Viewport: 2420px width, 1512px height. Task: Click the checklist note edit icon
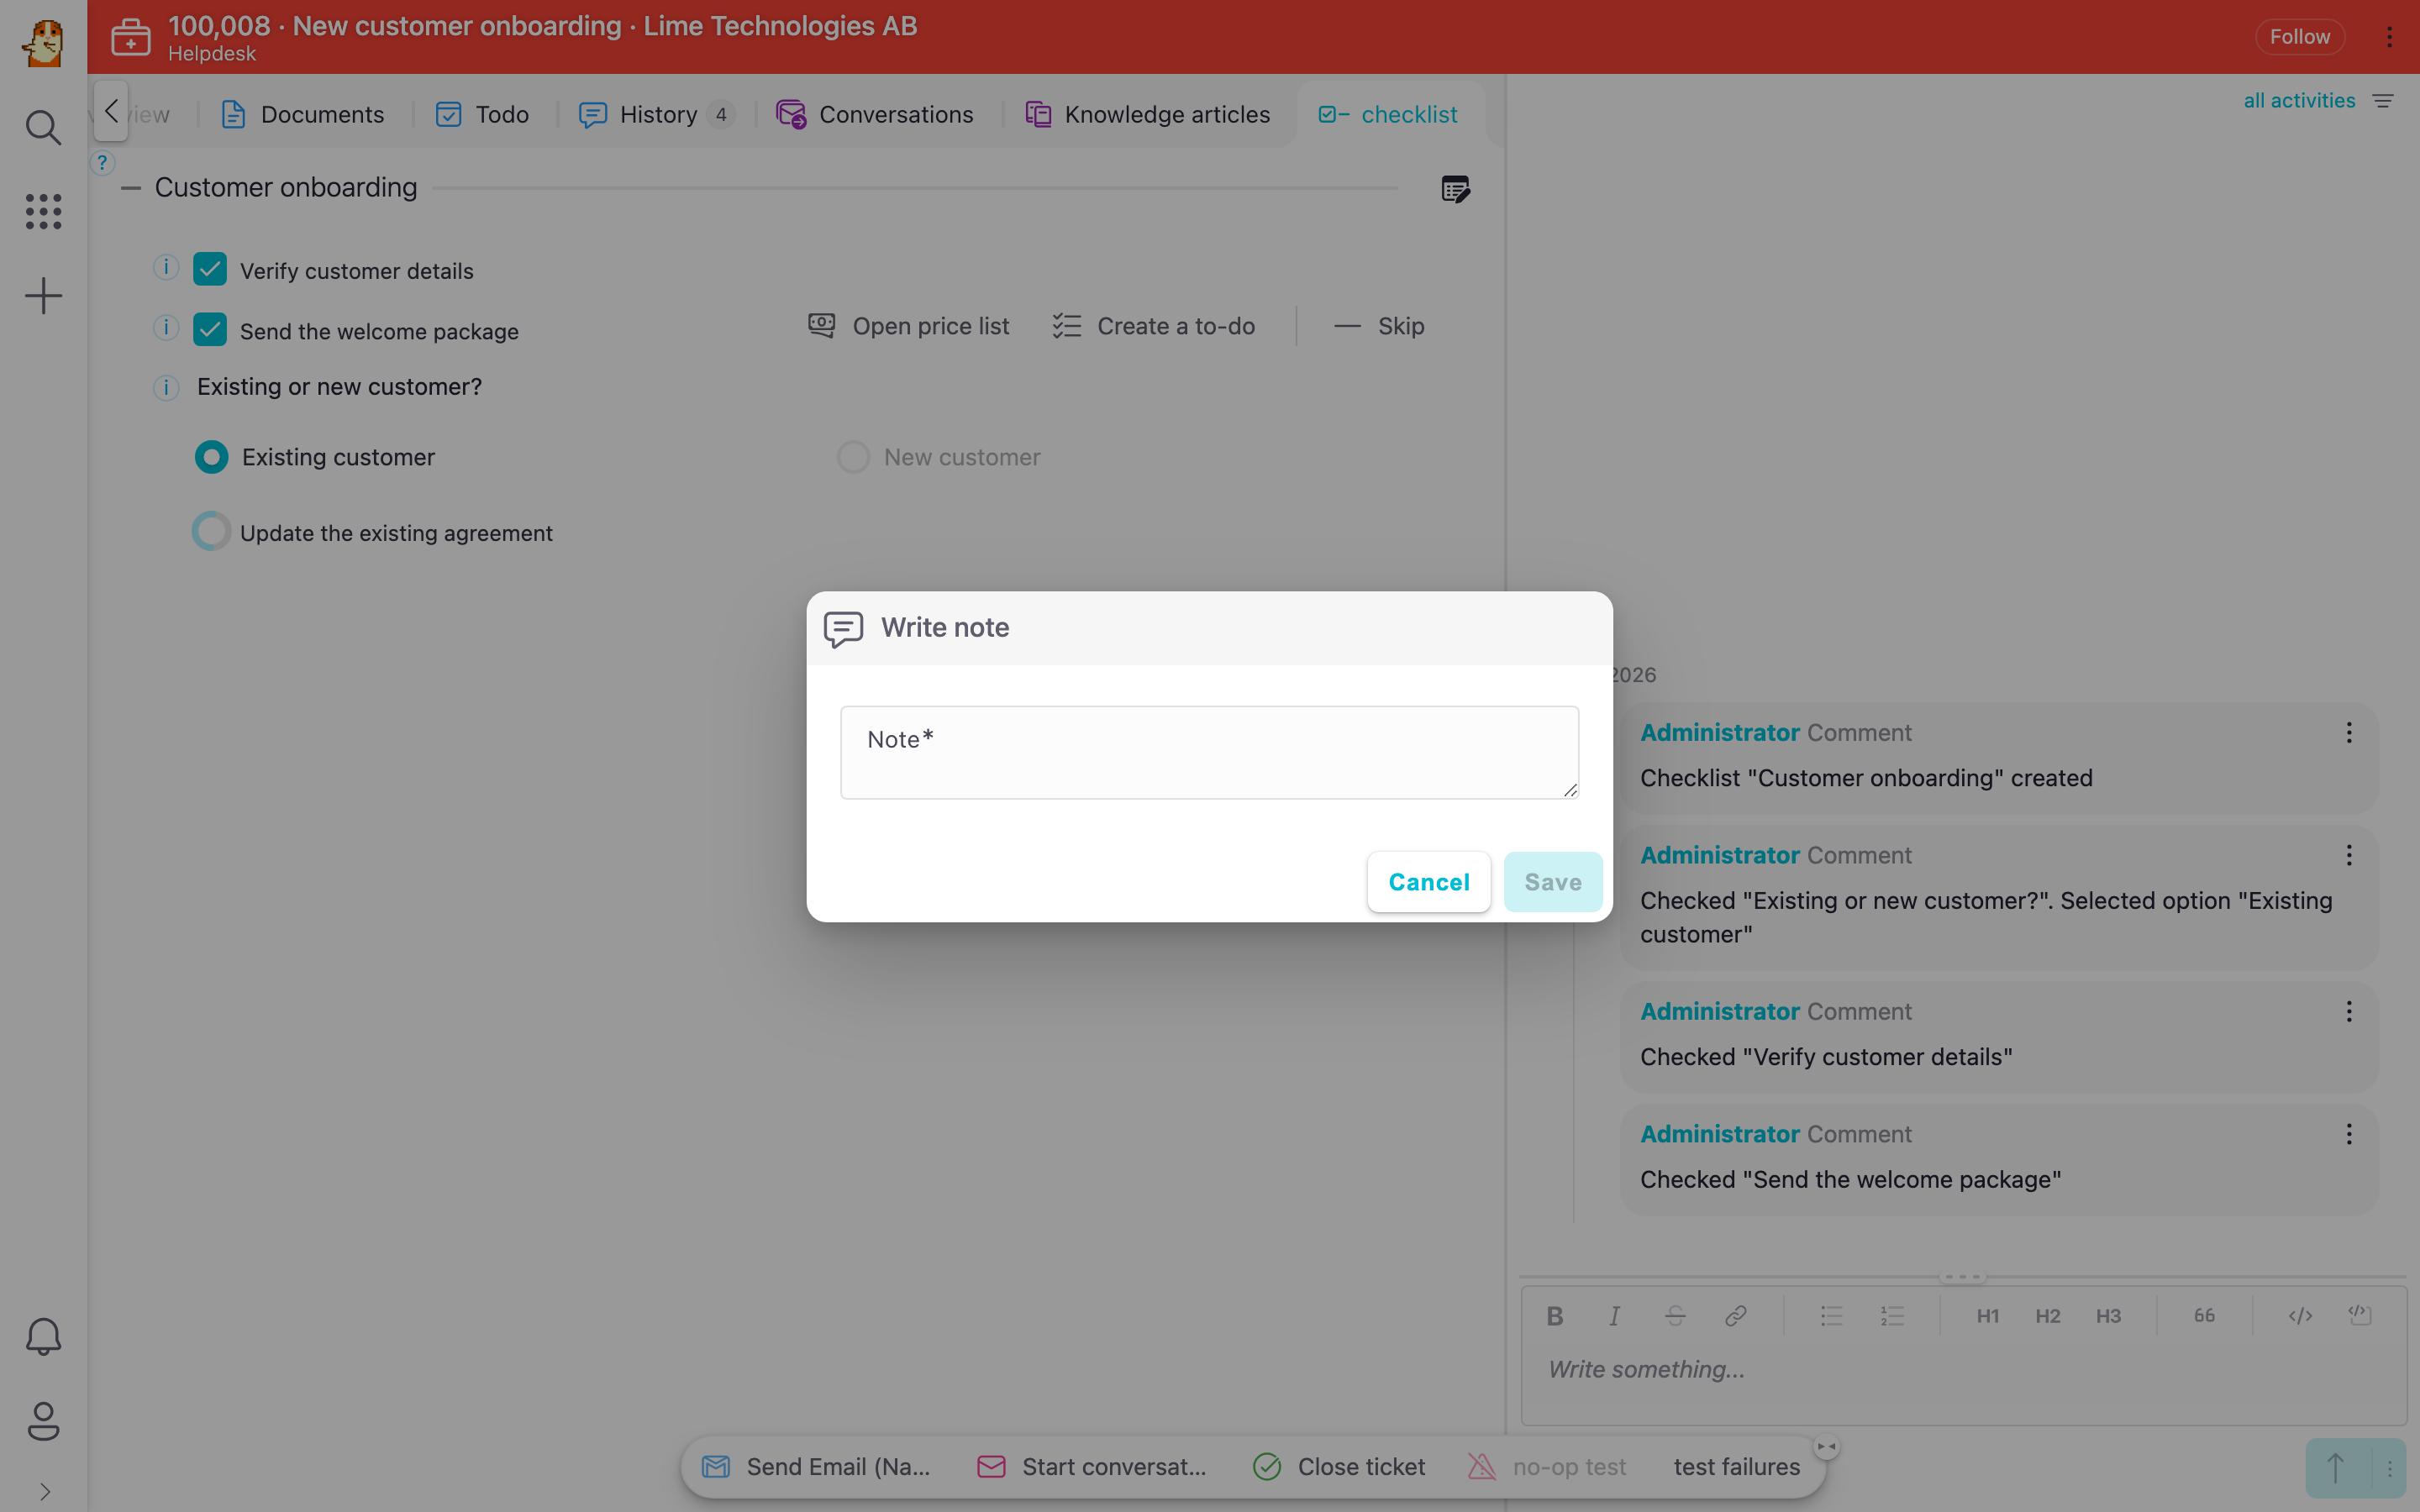1455,188
